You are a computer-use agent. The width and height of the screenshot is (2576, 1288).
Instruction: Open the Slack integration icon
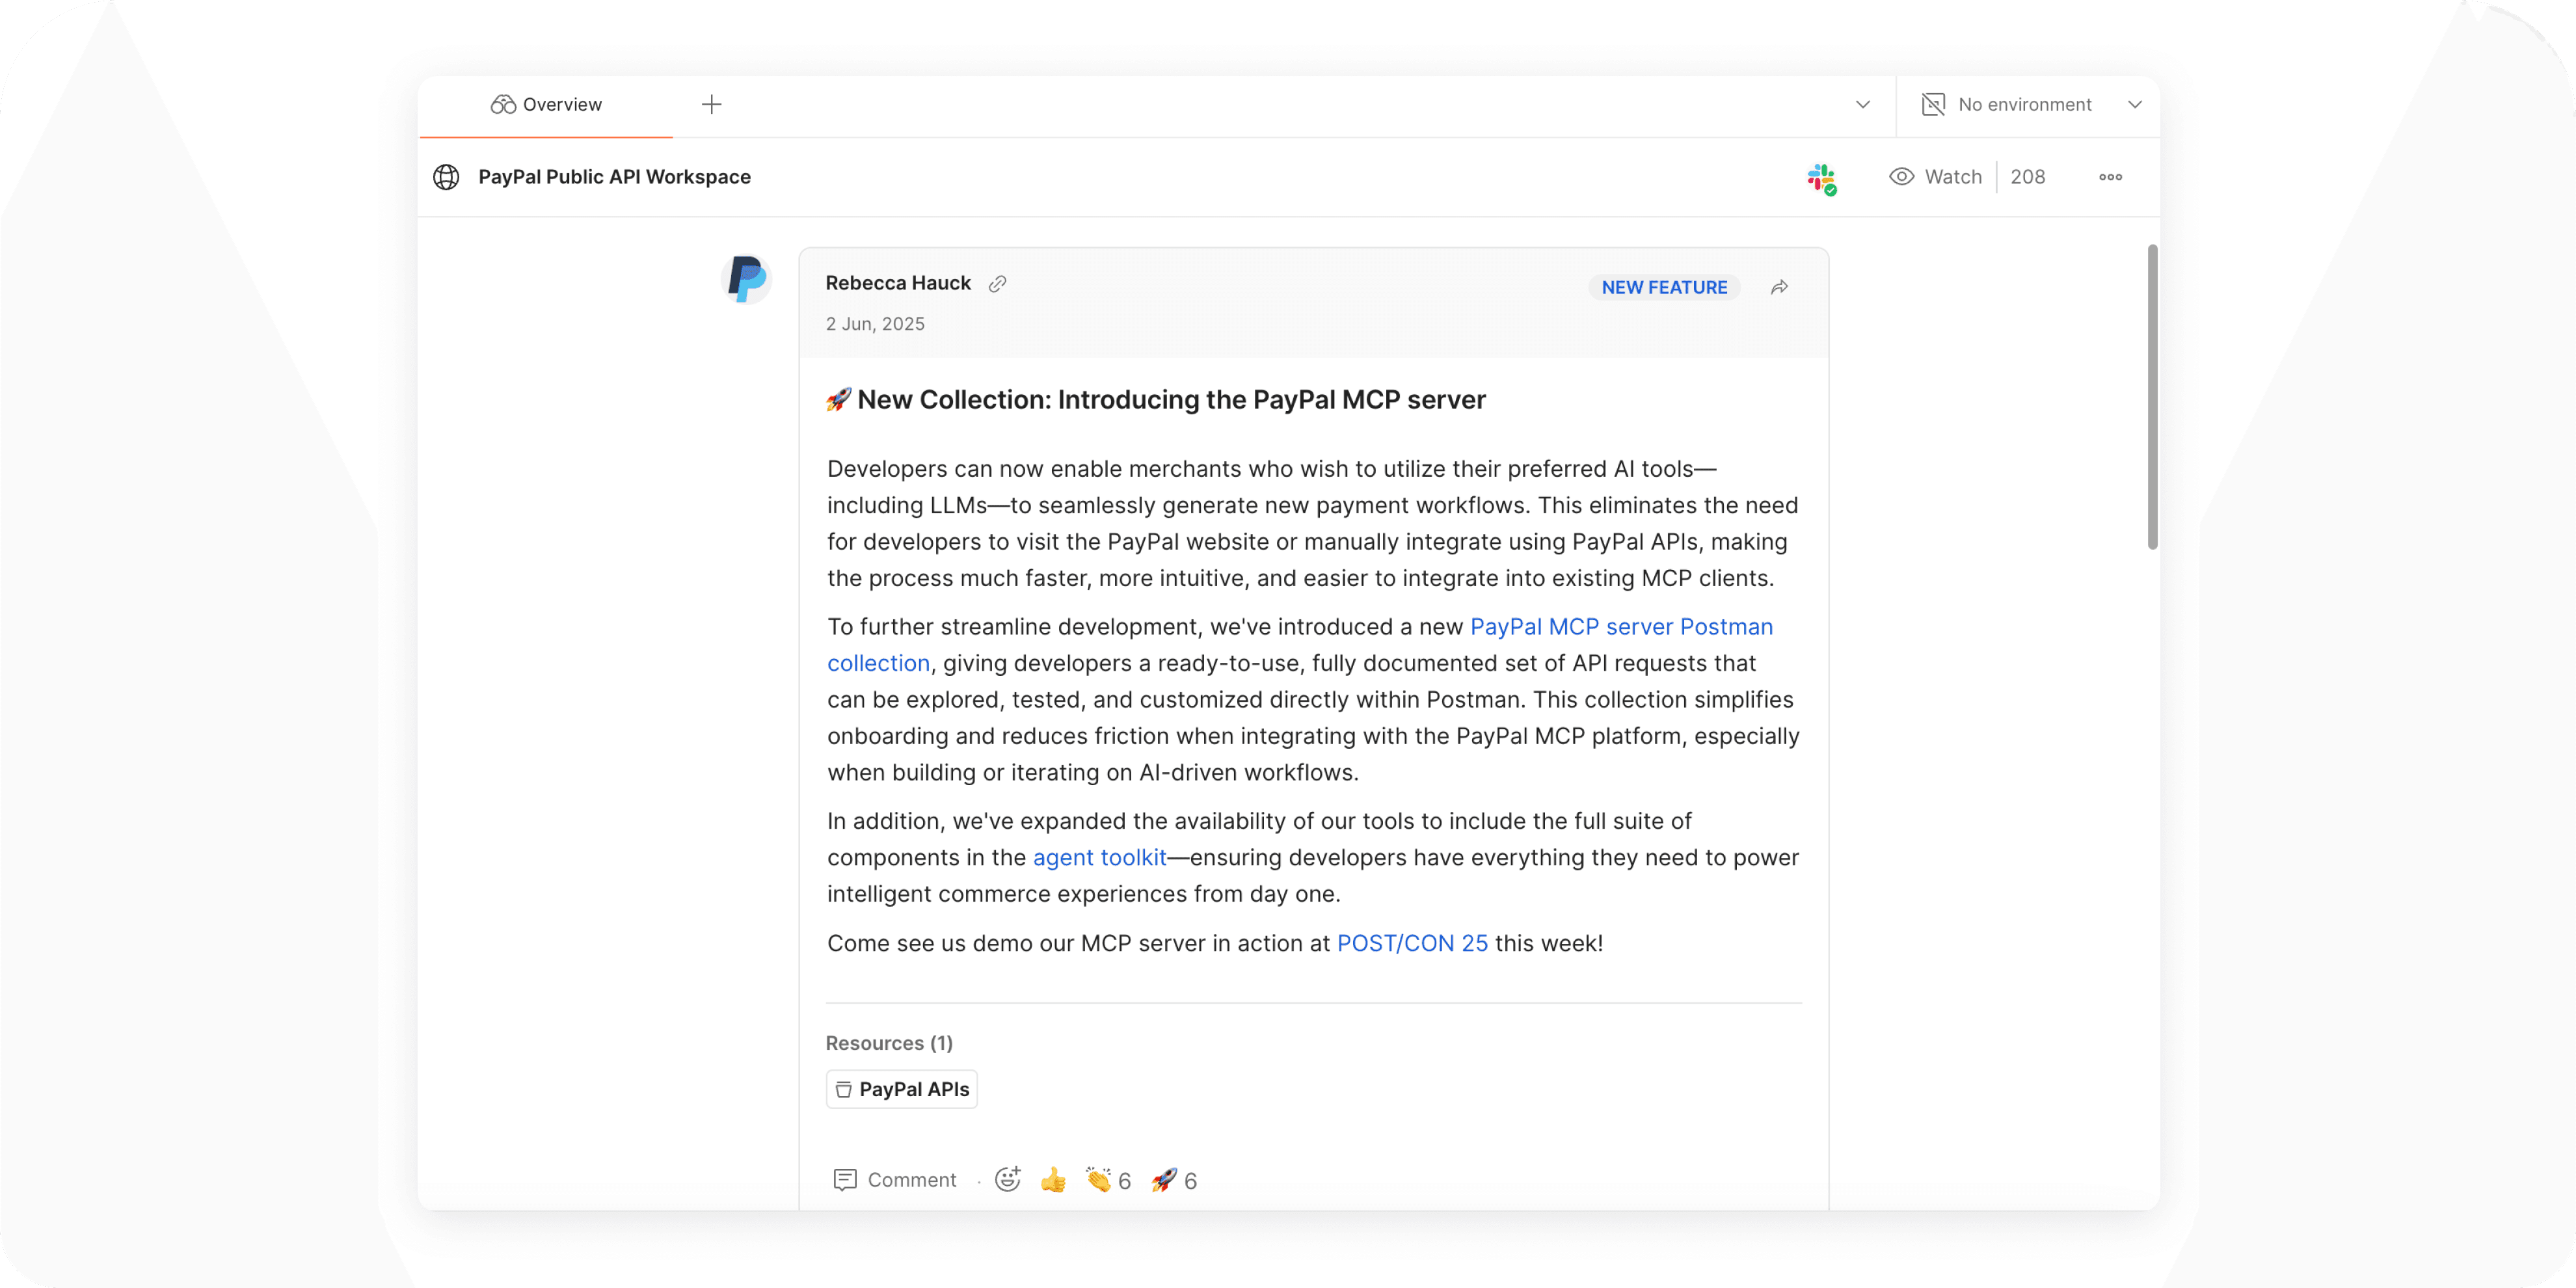pos(1821,178)
